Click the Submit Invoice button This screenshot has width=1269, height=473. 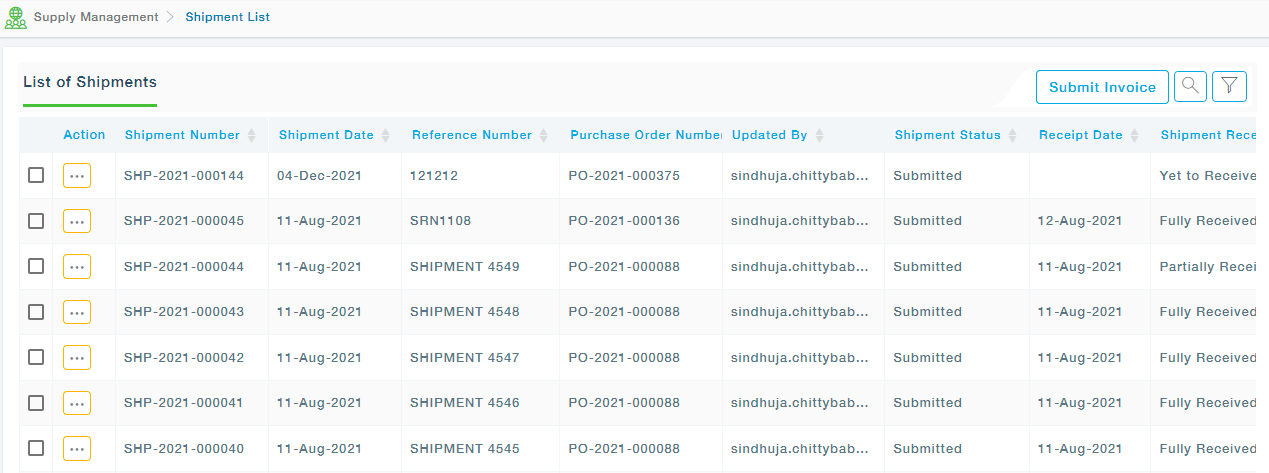click(x=1102, y=87)
